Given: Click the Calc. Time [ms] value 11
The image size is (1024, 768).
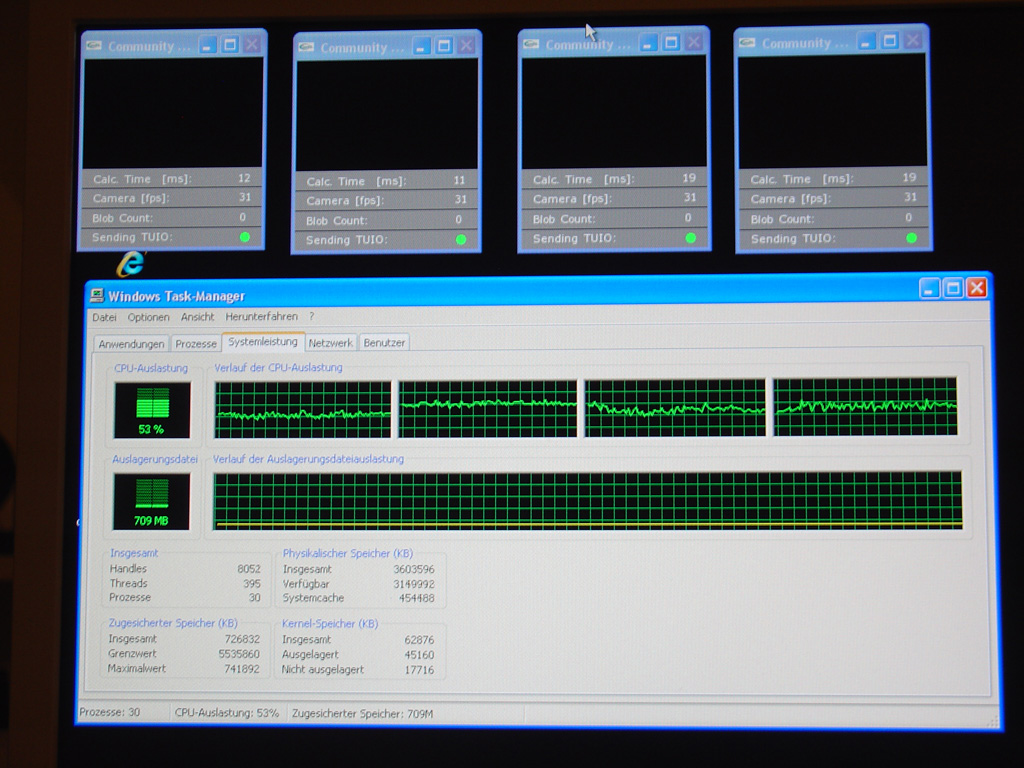Looking at the screenshot, I should pos(459,180).
